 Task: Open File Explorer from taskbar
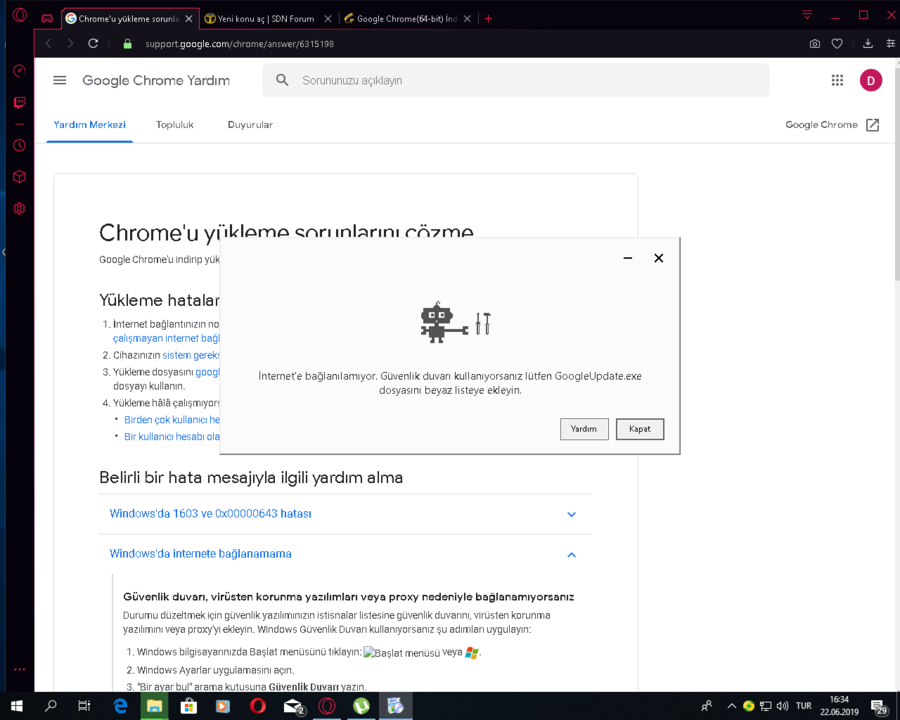pyautogui.click(x=154, y=706)
